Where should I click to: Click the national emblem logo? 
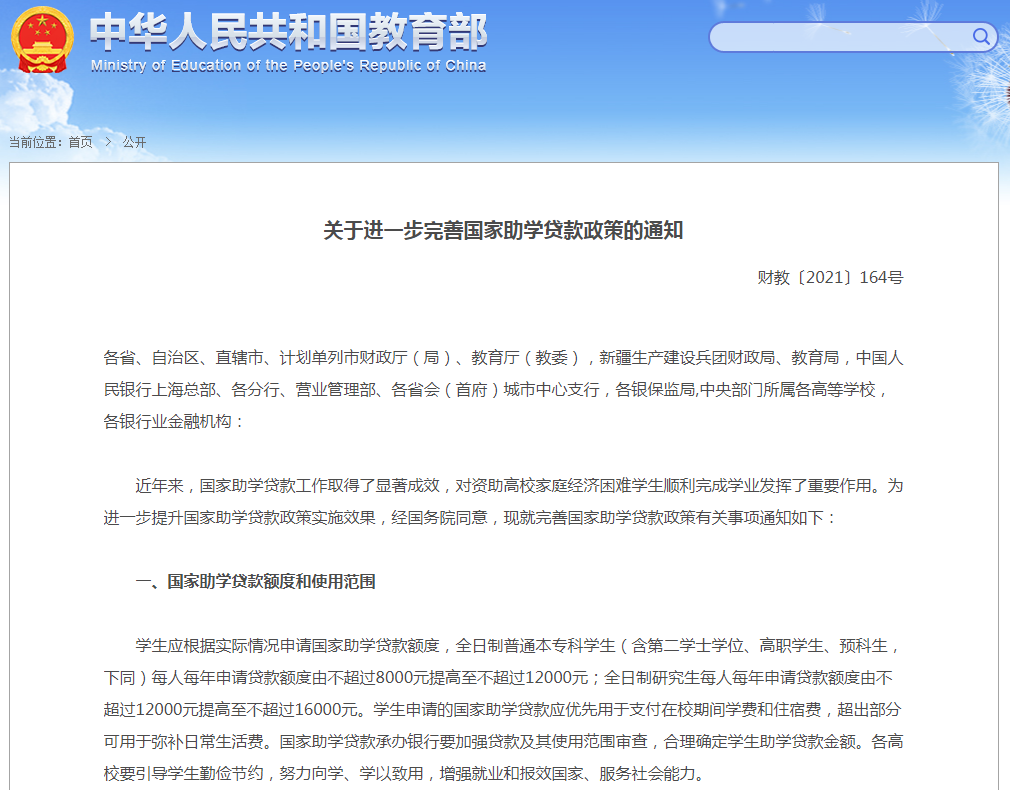coord(42,40)
